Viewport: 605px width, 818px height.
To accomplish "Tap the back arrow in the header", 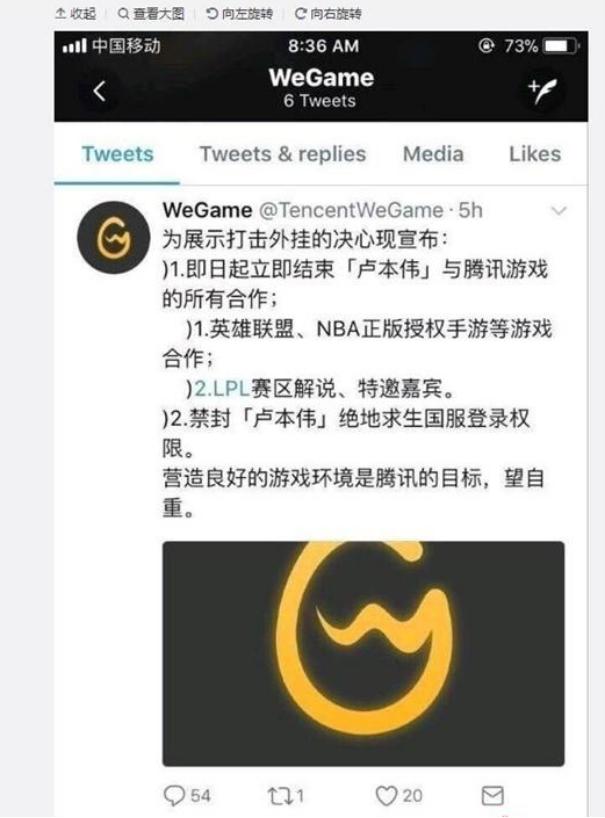I will [x=100, y=91].
